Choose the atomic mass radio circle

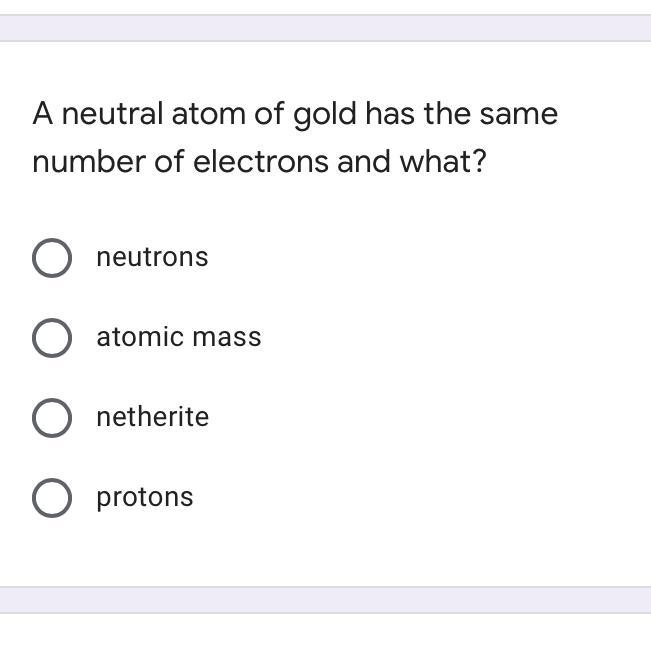pyautogui.click(x=52, y=338)
